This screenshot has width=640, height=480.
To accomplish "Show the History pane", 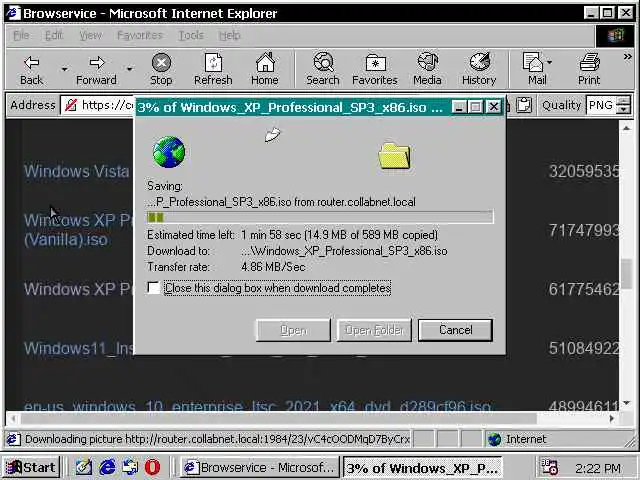I will (x=479, y=69).
